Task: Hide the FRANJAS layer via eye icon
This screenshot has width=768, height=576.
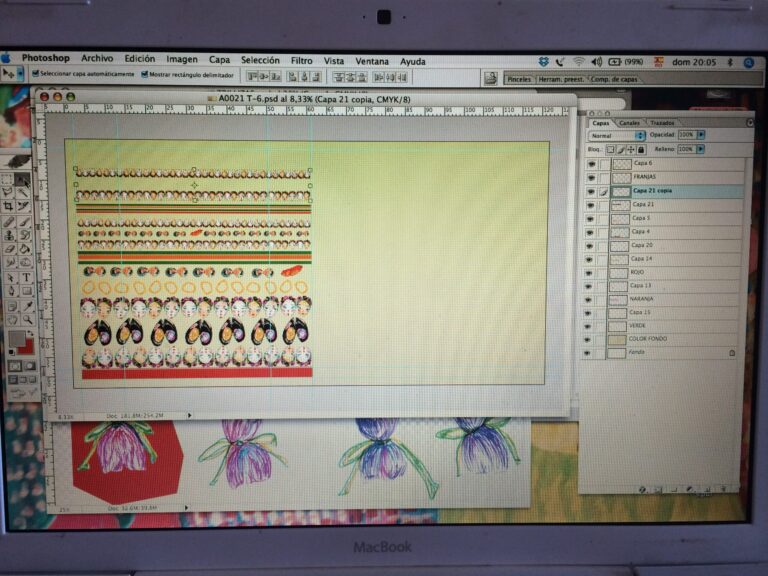Action: click(591, 177)
